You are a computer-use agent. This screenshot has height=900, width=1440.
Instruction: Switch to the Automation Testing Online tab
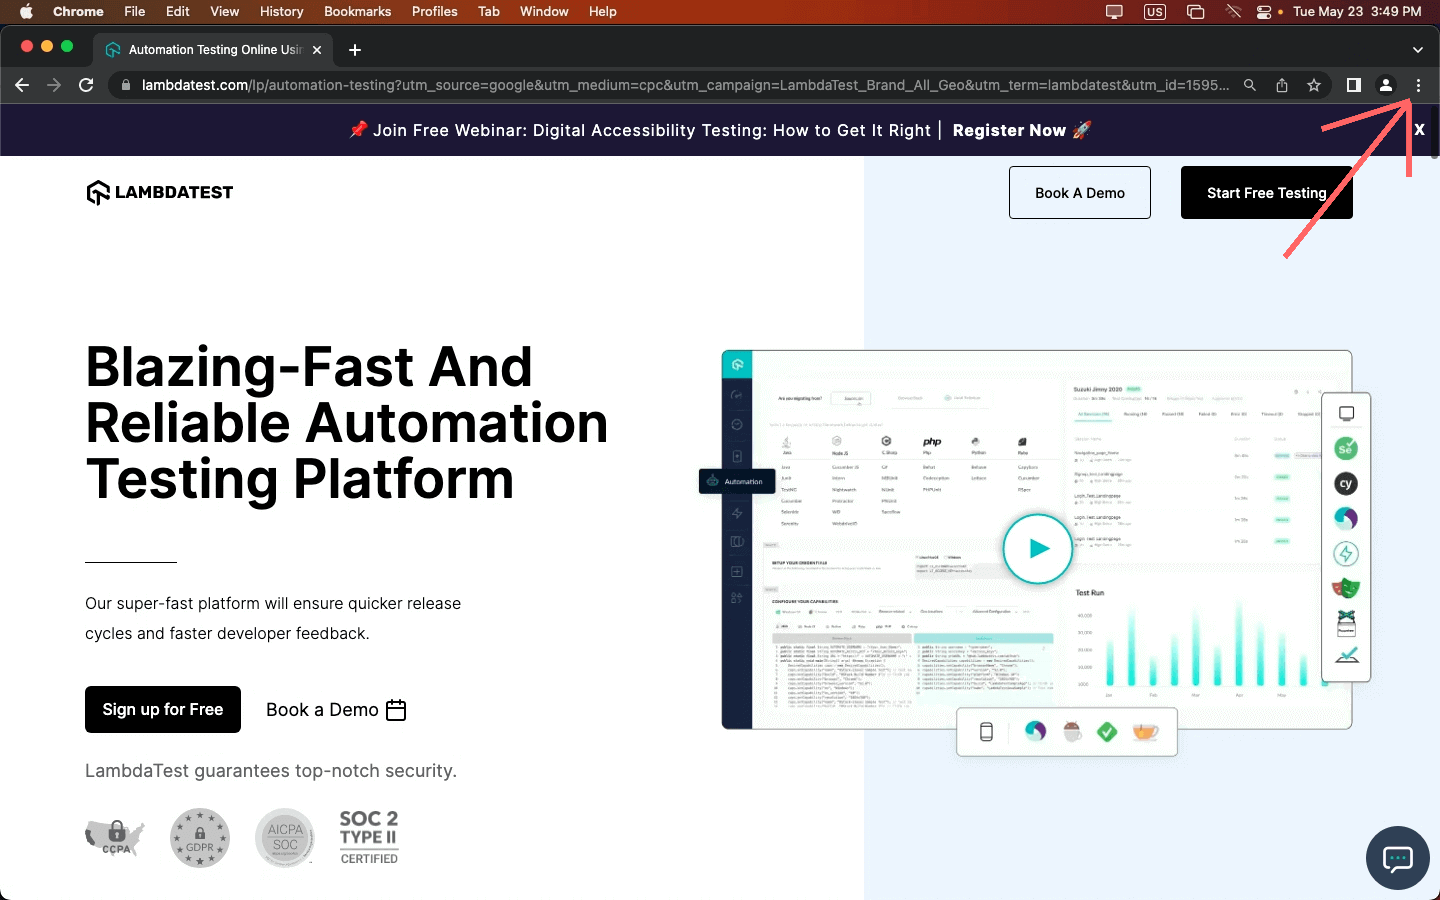pyautogui.click(x=210, y=48)
